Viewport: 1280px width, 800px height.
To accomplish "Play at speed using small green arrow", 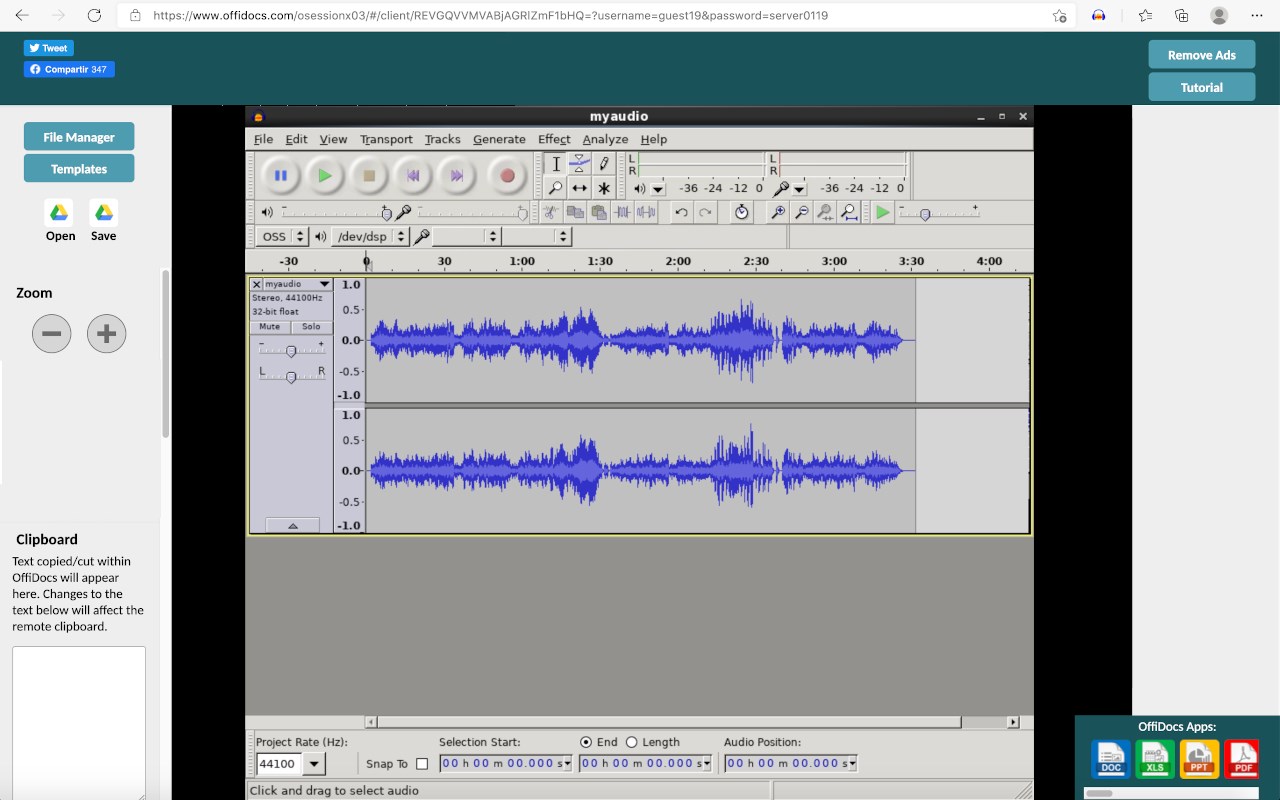I will [882, 212].
